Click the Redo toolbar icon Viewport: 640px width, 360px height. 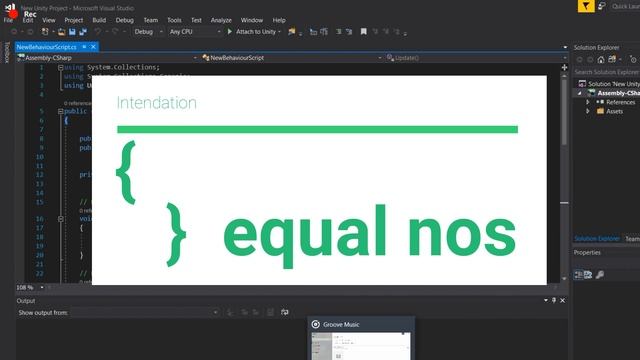click(x=115, y=31)
